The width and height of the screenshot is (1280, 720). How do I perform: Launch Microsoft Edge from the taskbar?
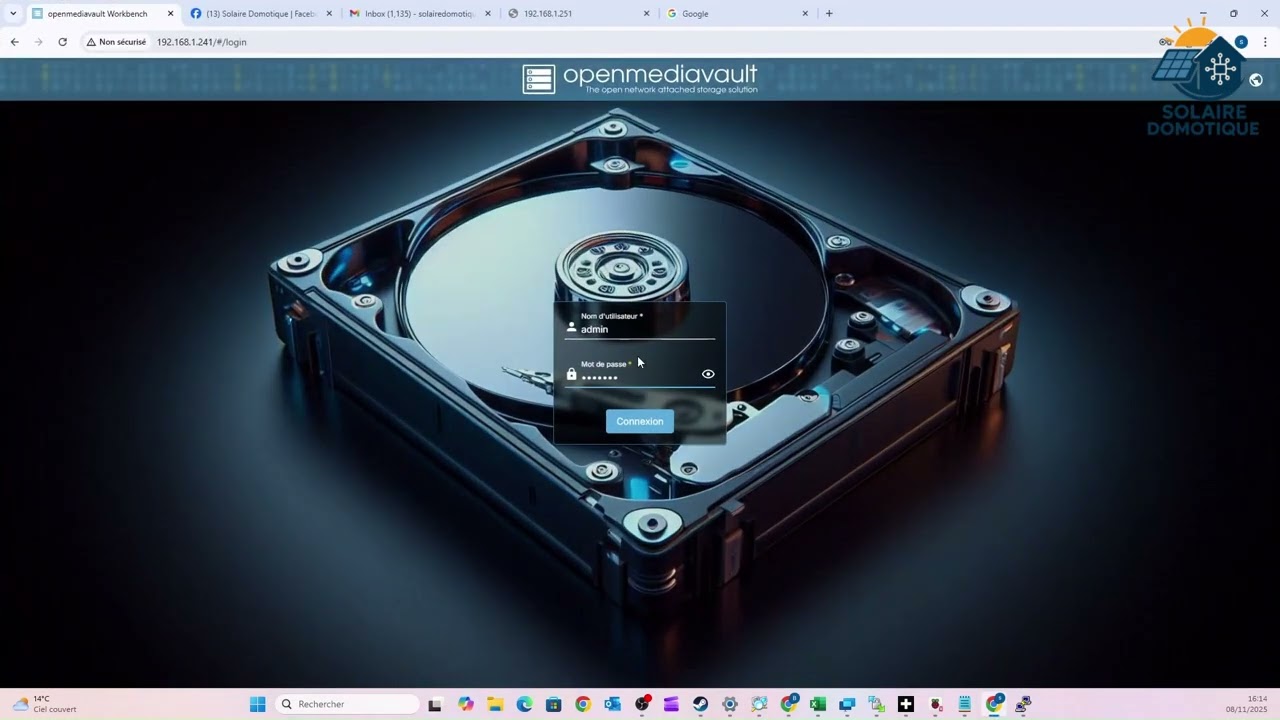point(524,704)
